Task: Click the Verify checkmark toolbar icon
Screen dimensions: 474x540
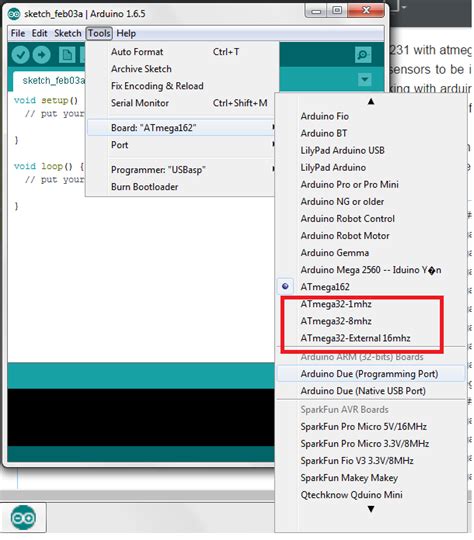Action: pos(21,55)
